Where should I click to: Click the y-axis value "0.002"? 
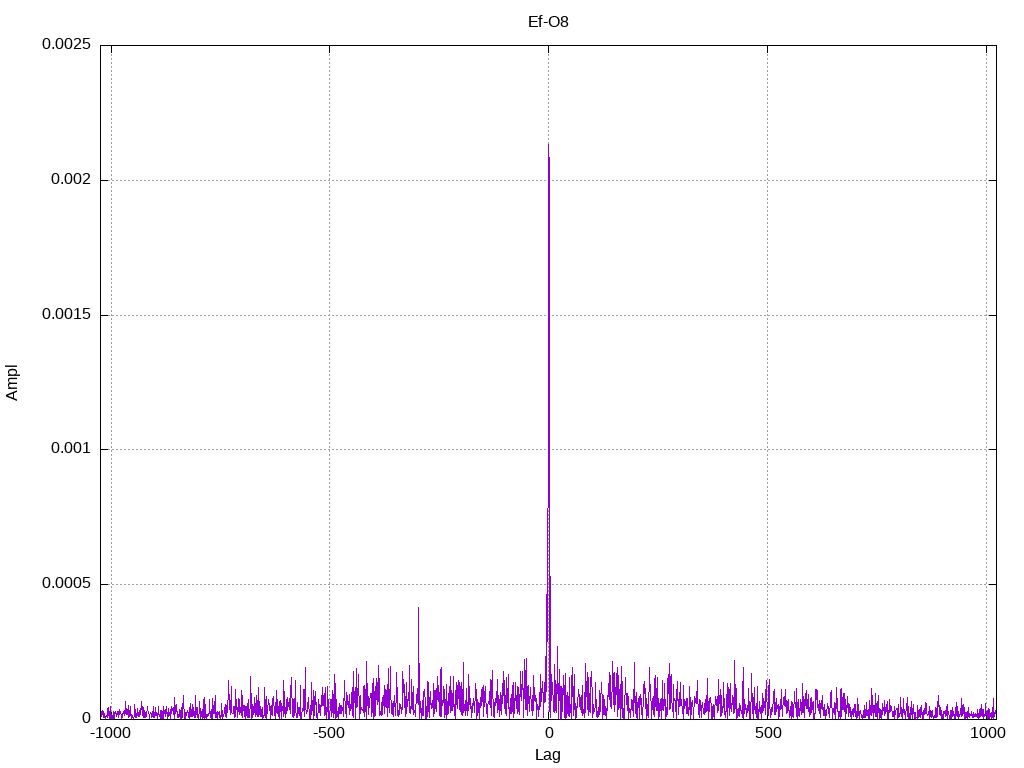pos(71,179)
